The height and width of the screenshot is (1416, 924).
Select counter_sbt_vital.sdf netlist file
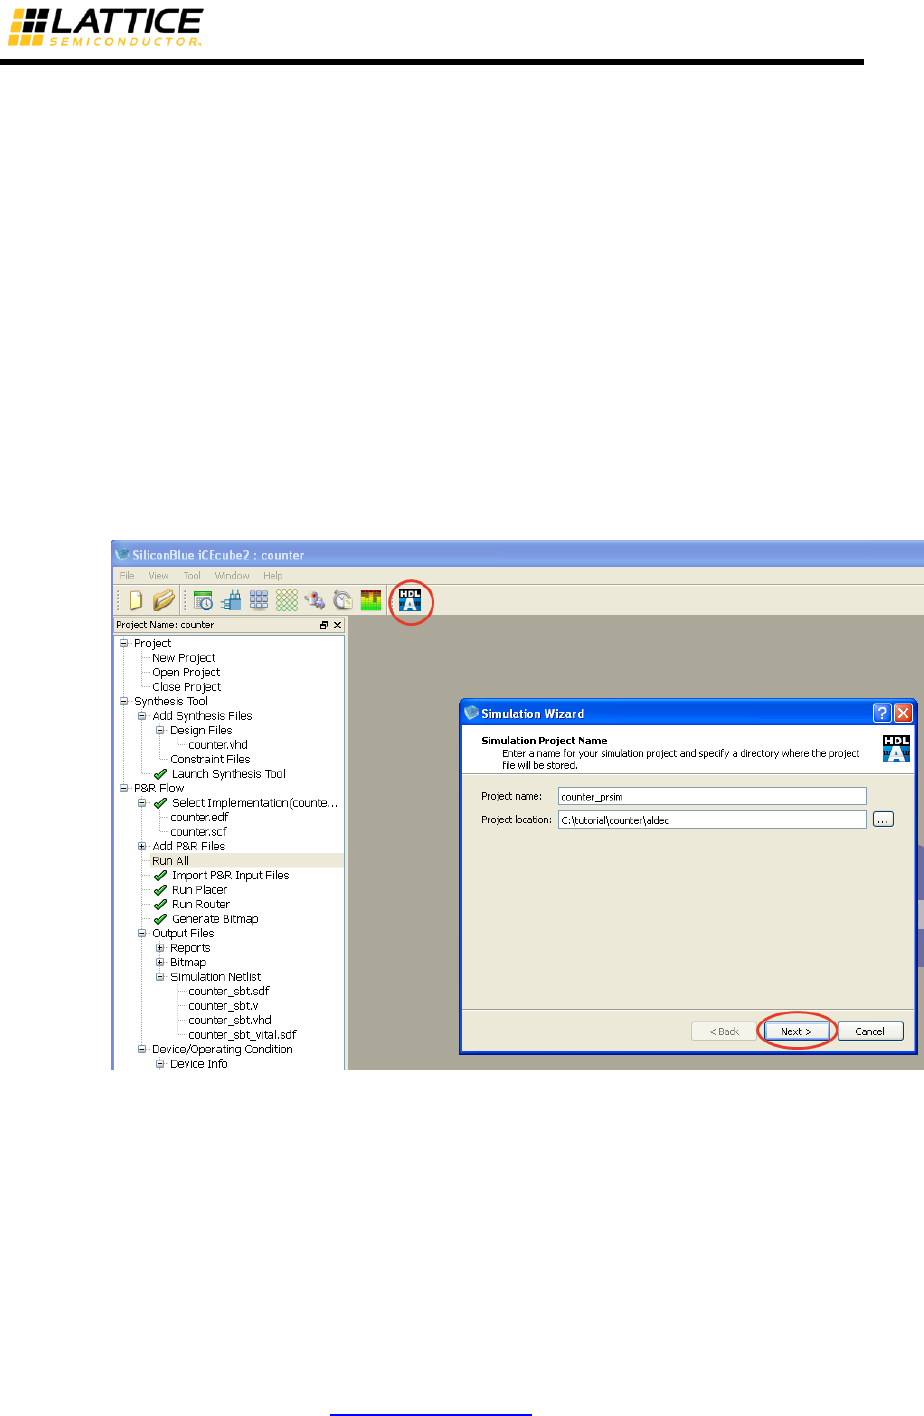(x=242, y=1035)
